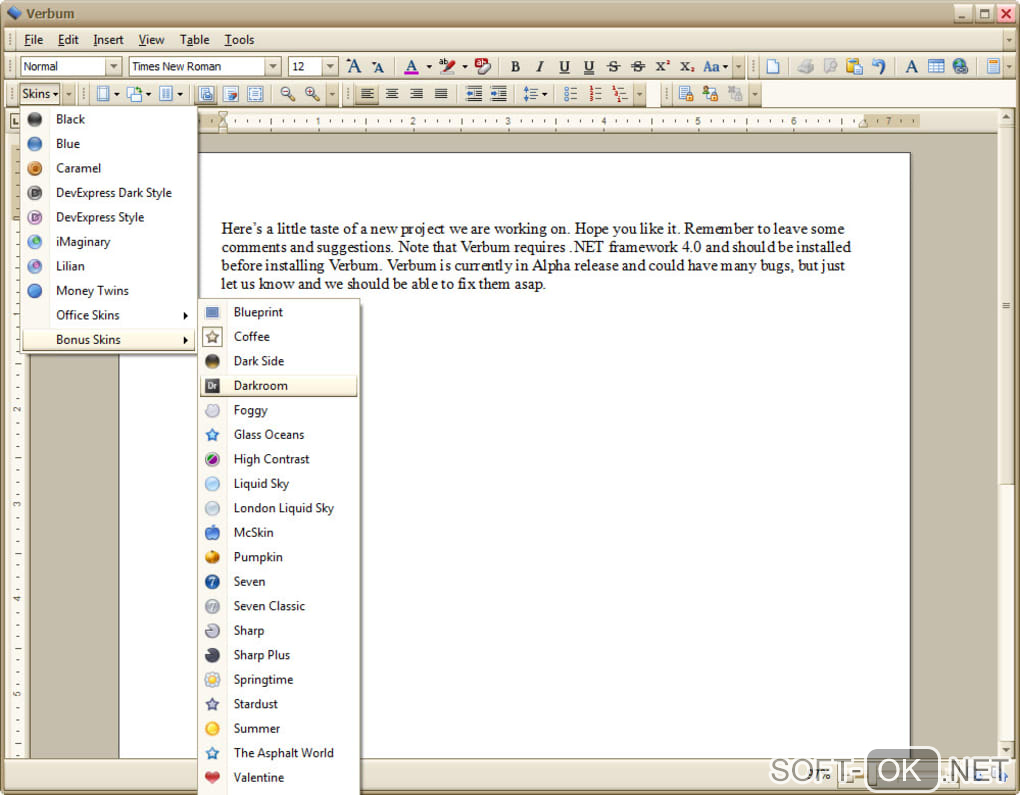The width and height of the screenshot is (1020, 795).
Task: Toggle strikethrough formatting
Action: point(613,66)
